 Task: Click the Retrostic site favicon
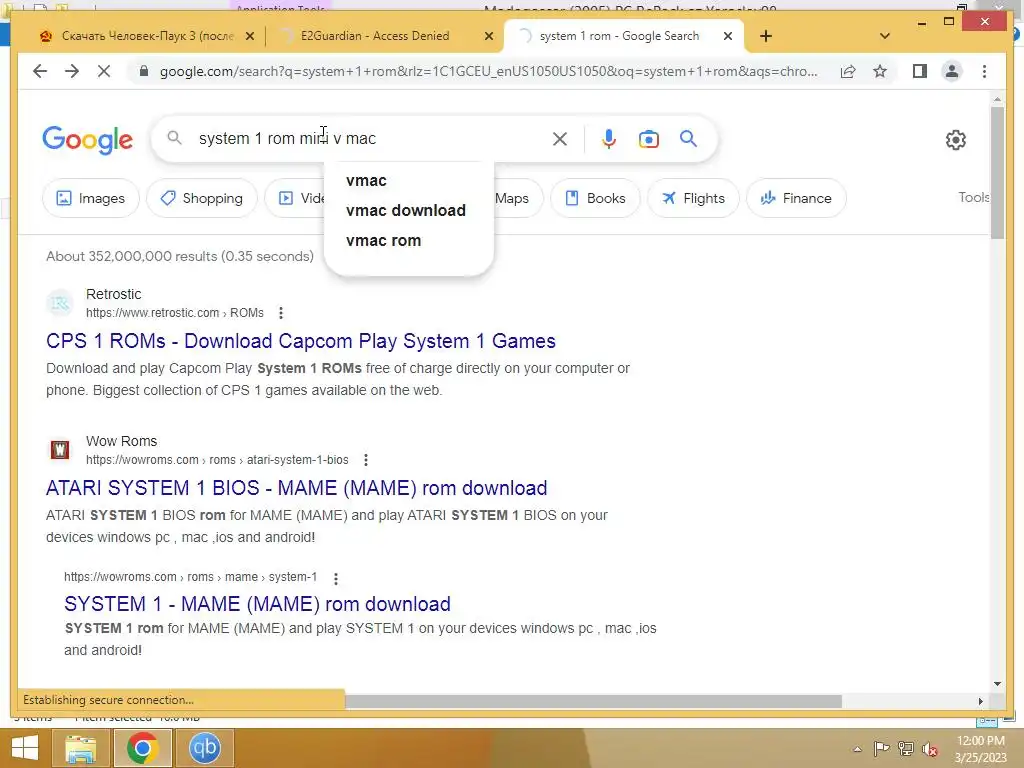[60, 303]
